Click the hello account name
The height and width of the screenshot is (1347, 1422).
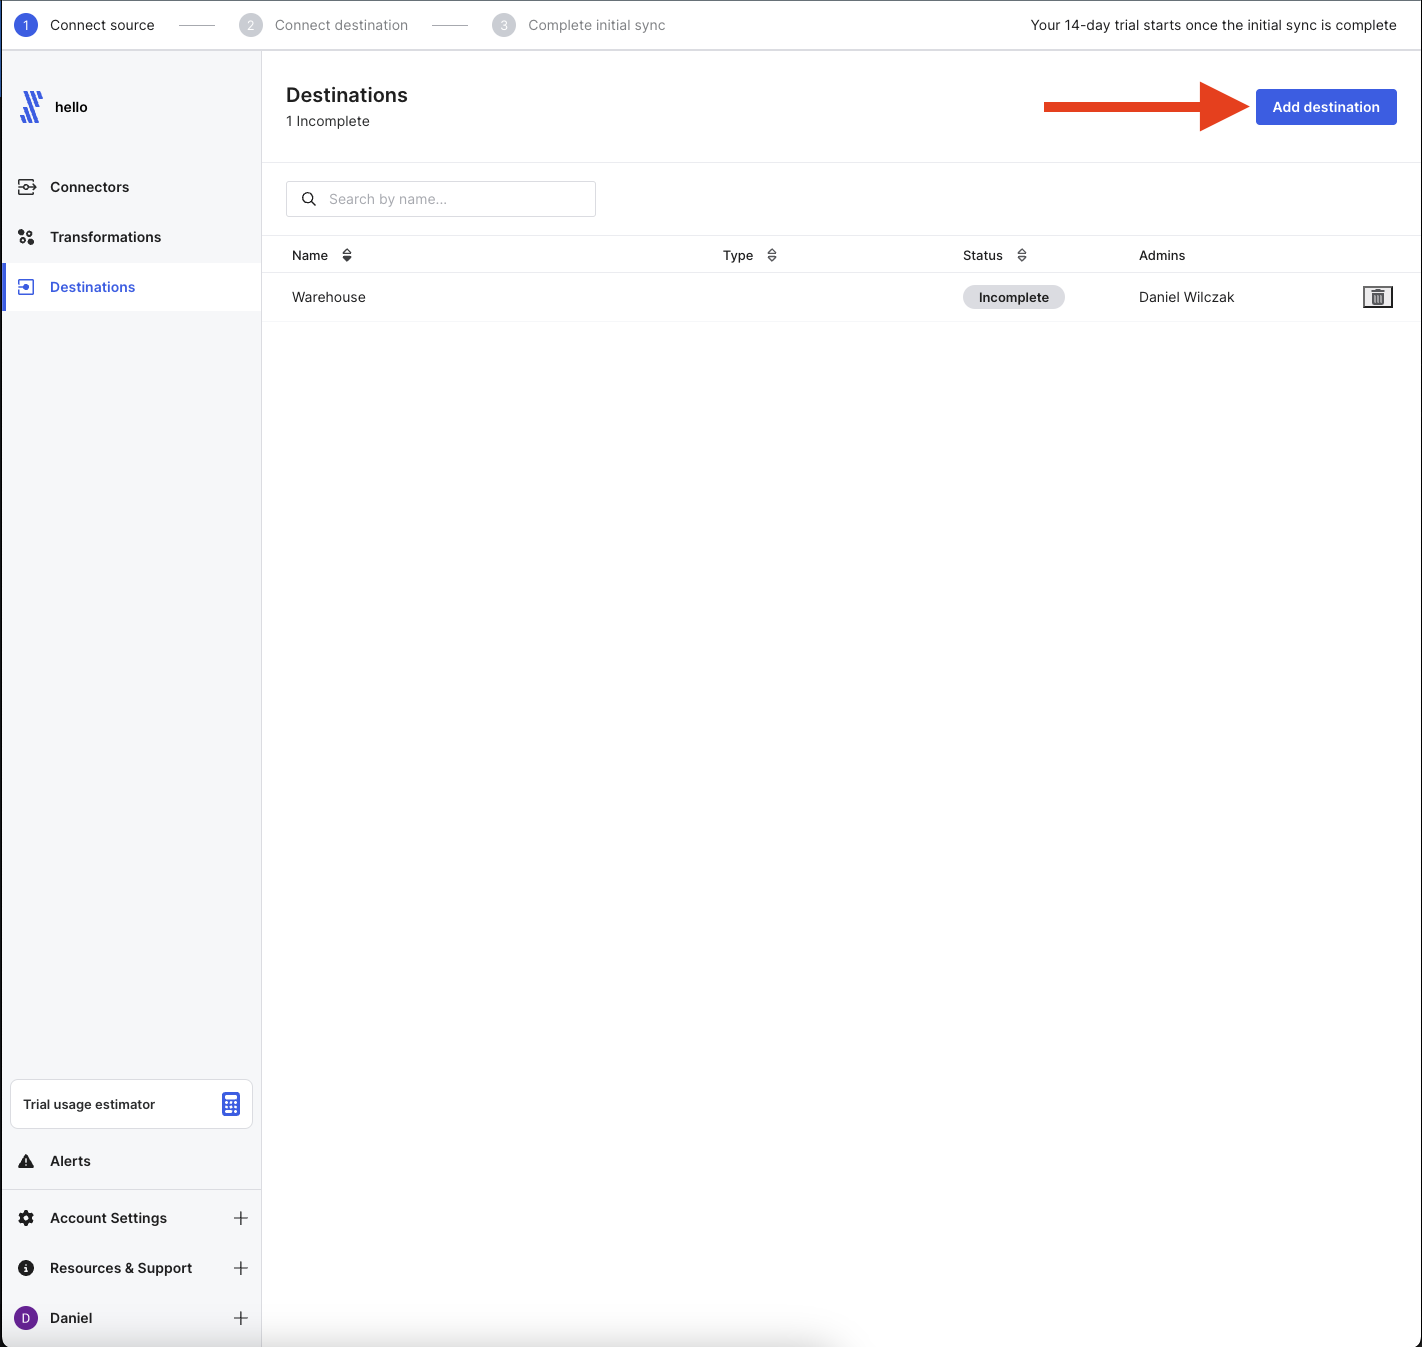(x=71, y=107)
